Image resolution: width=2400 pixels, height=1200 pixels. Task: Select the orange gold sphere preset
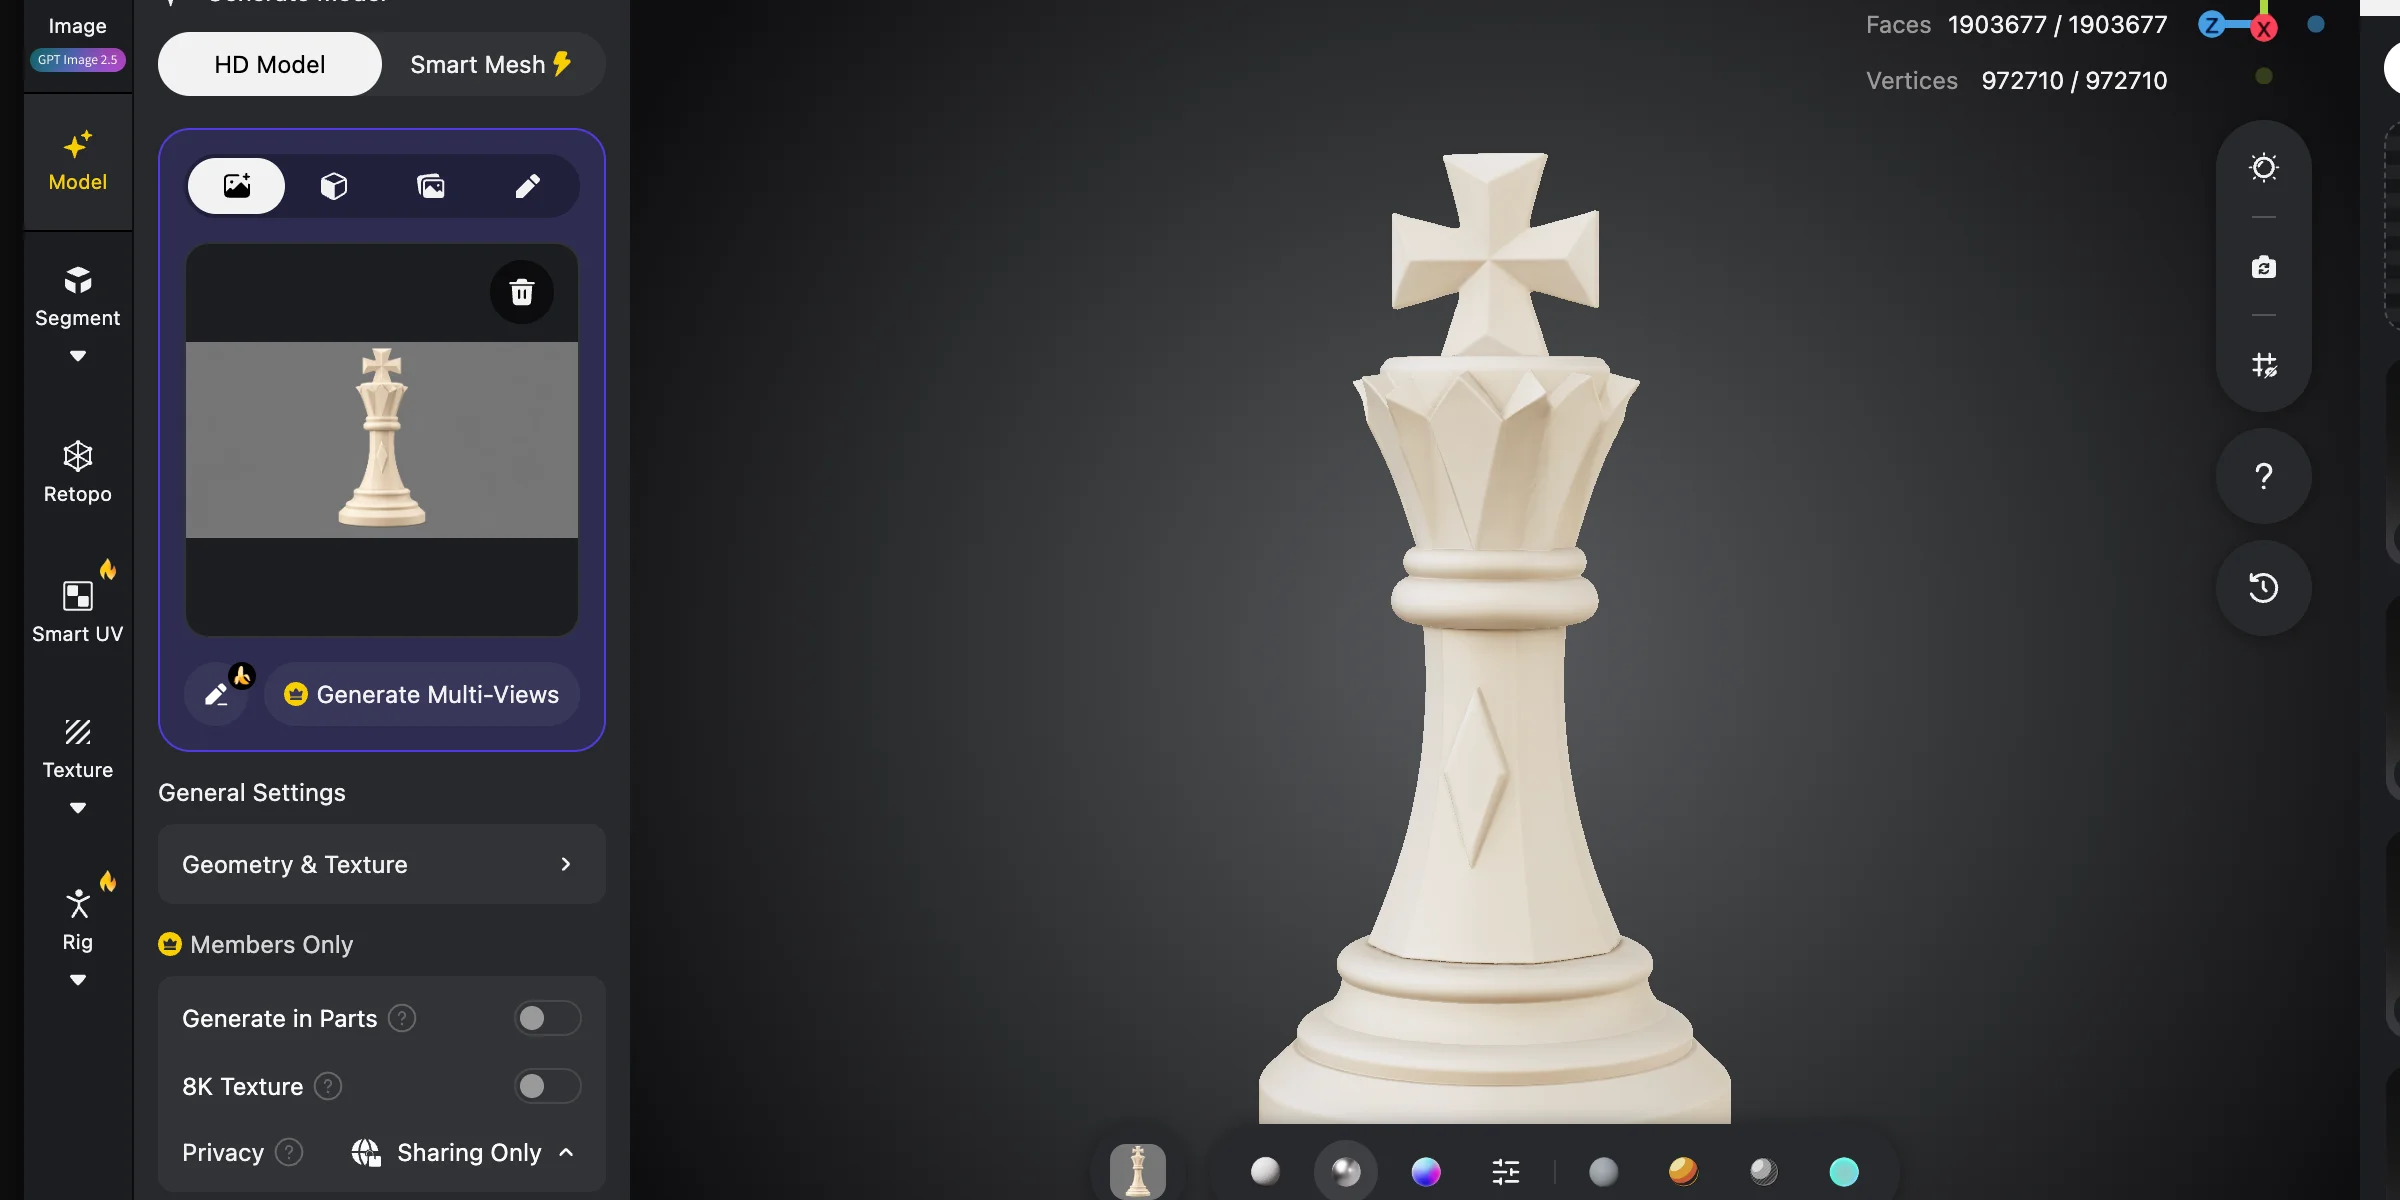[1683, 1171]
